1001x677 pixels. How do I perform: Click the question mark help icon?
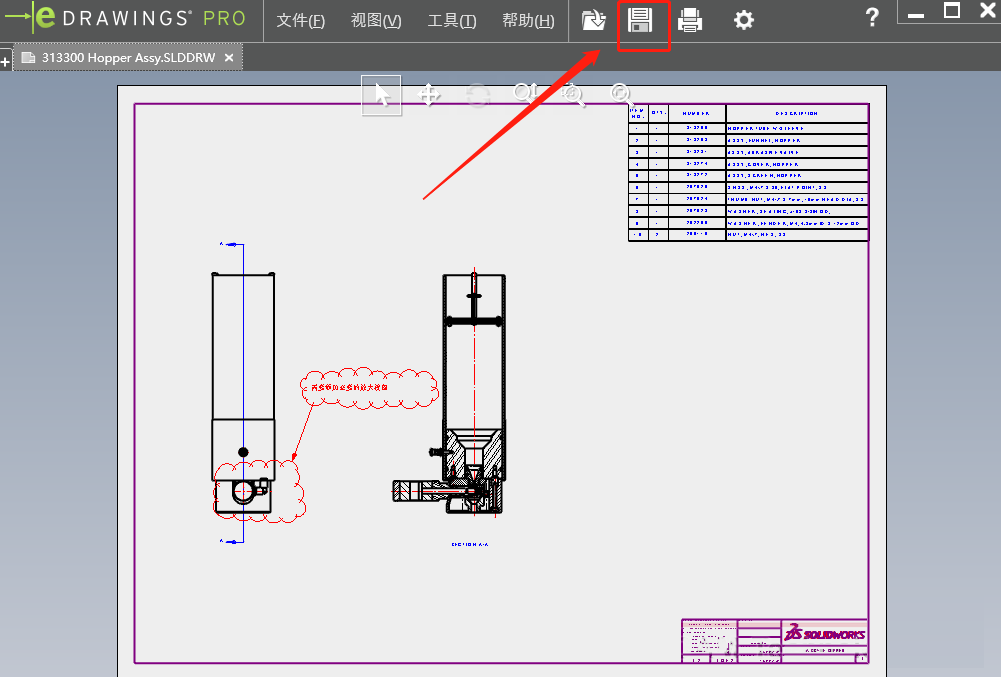coord(872,17)
